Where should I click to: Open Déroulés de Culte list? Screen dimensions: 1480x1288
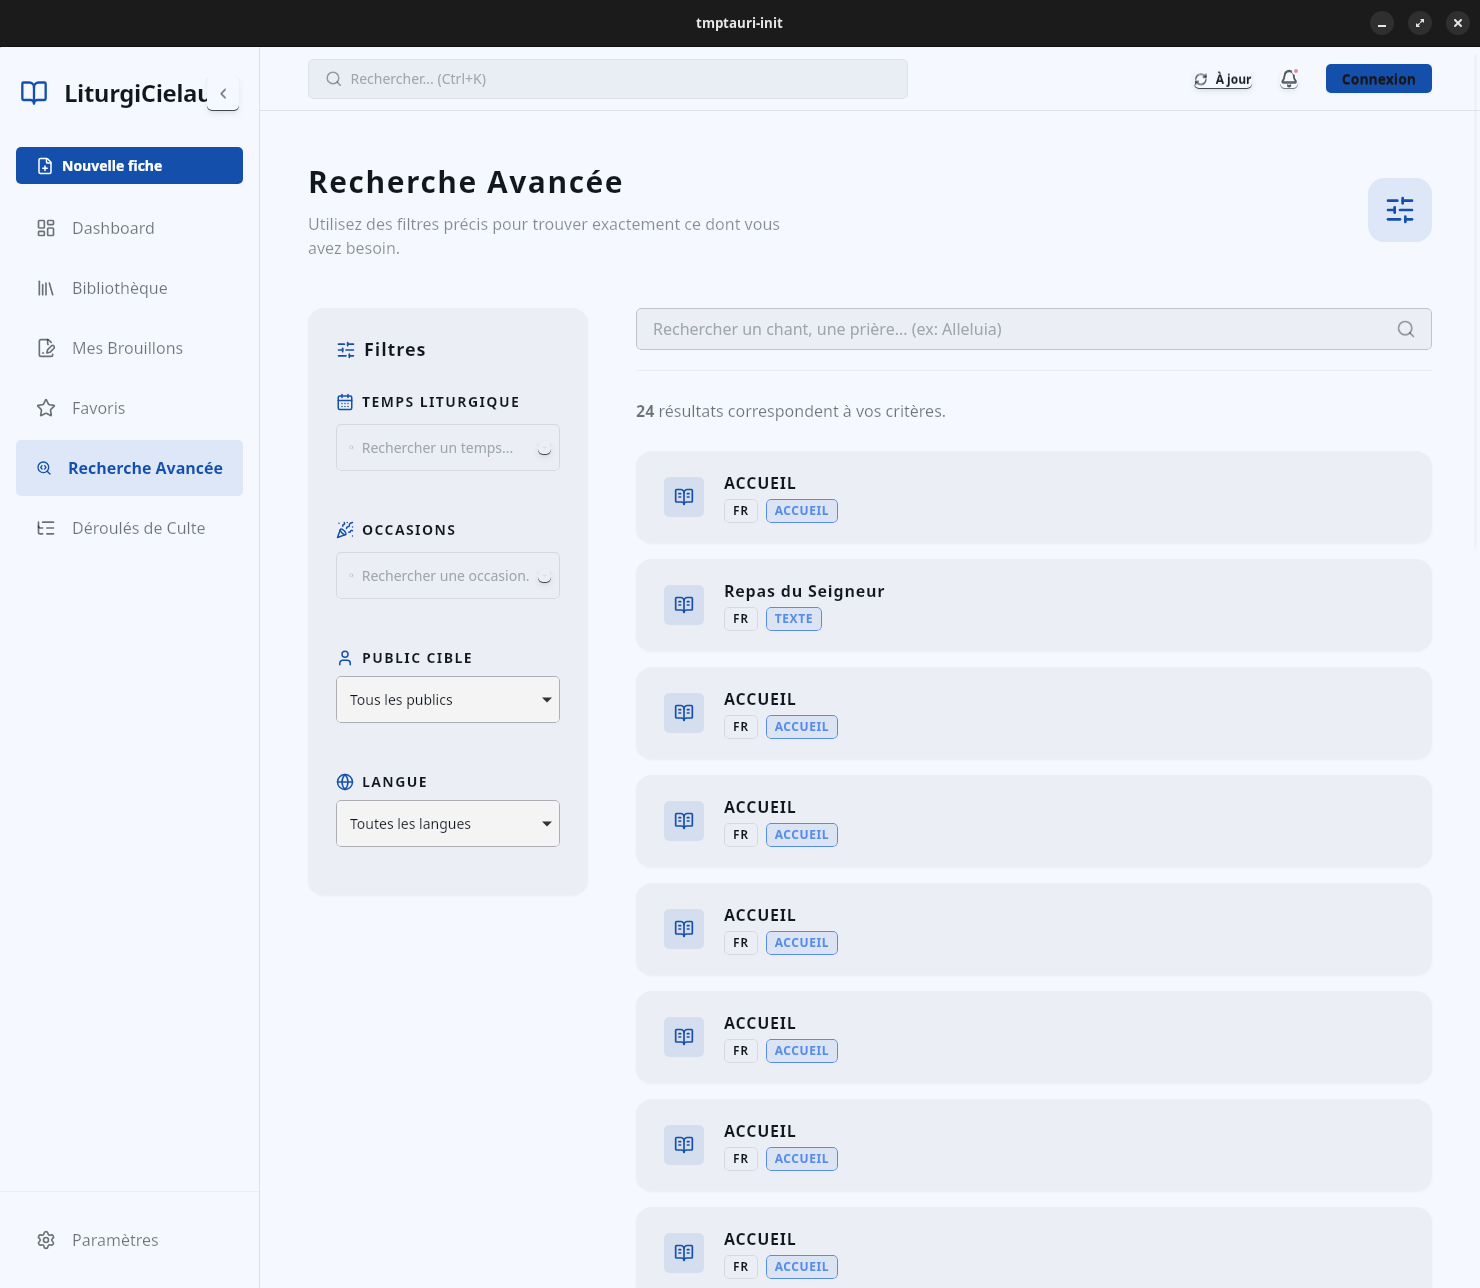point(138,528)
